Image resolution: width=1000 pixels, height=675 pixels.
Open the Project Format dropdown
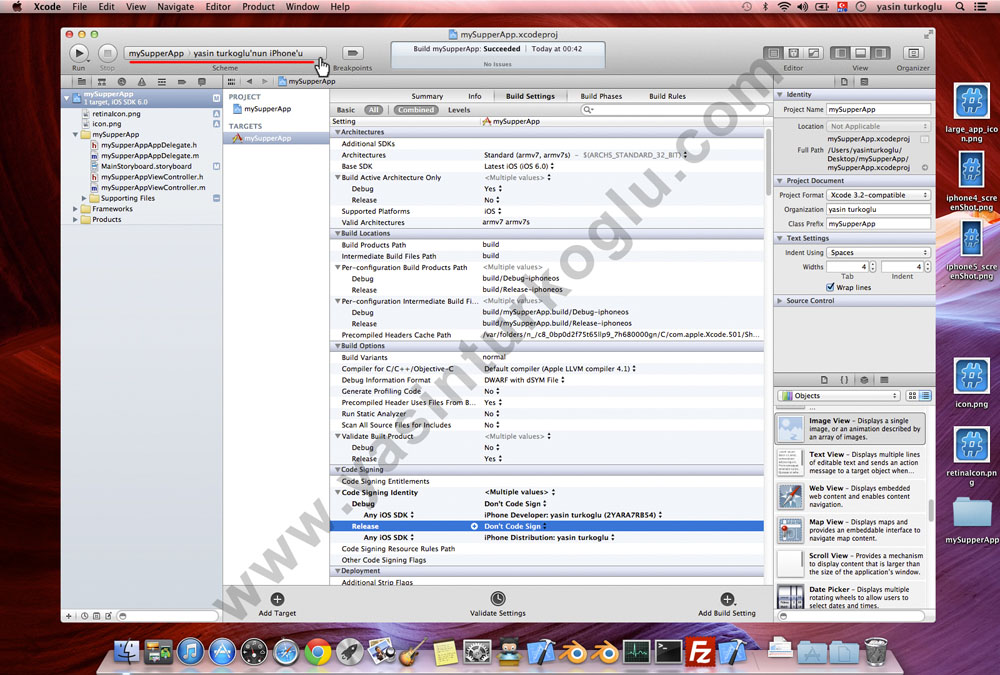[878, 195]
